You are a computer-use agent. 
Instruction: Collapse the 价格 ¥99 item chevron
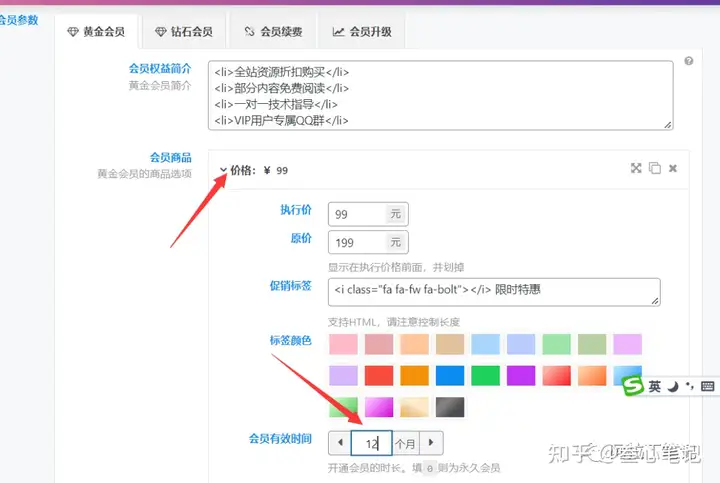point(223,170)
